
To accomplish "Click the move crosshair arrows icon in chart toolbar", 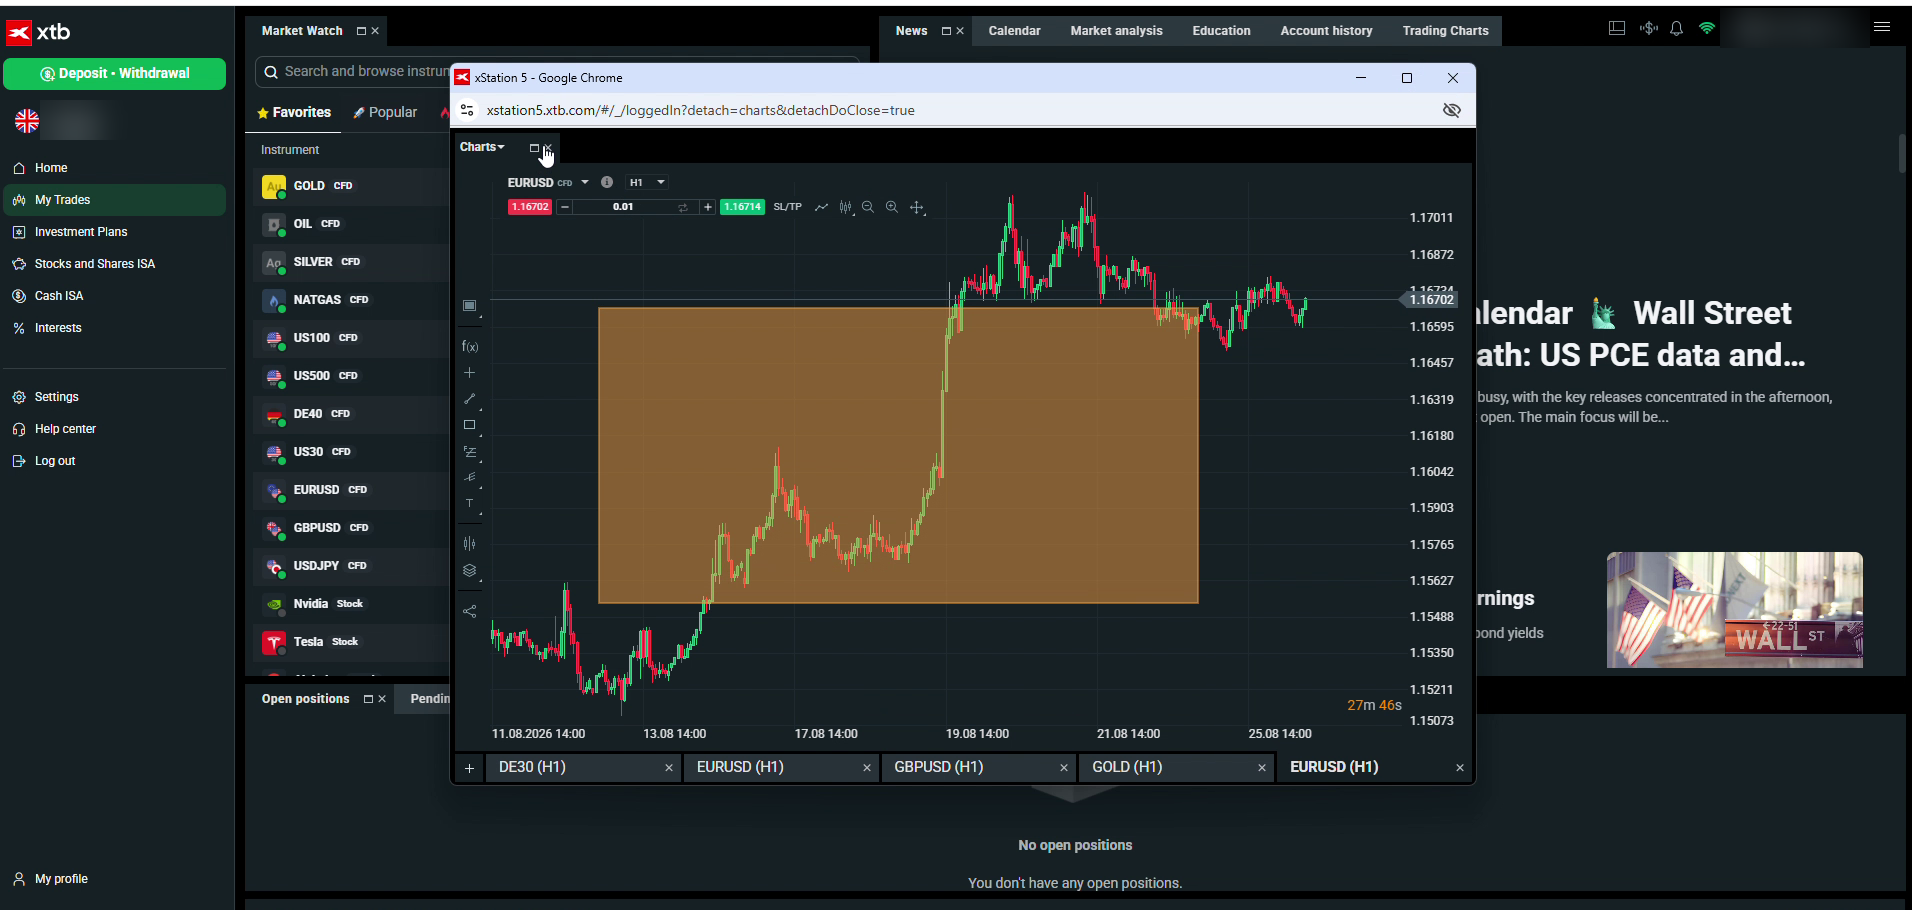I will pyautogui.click(x=916, y=207).
